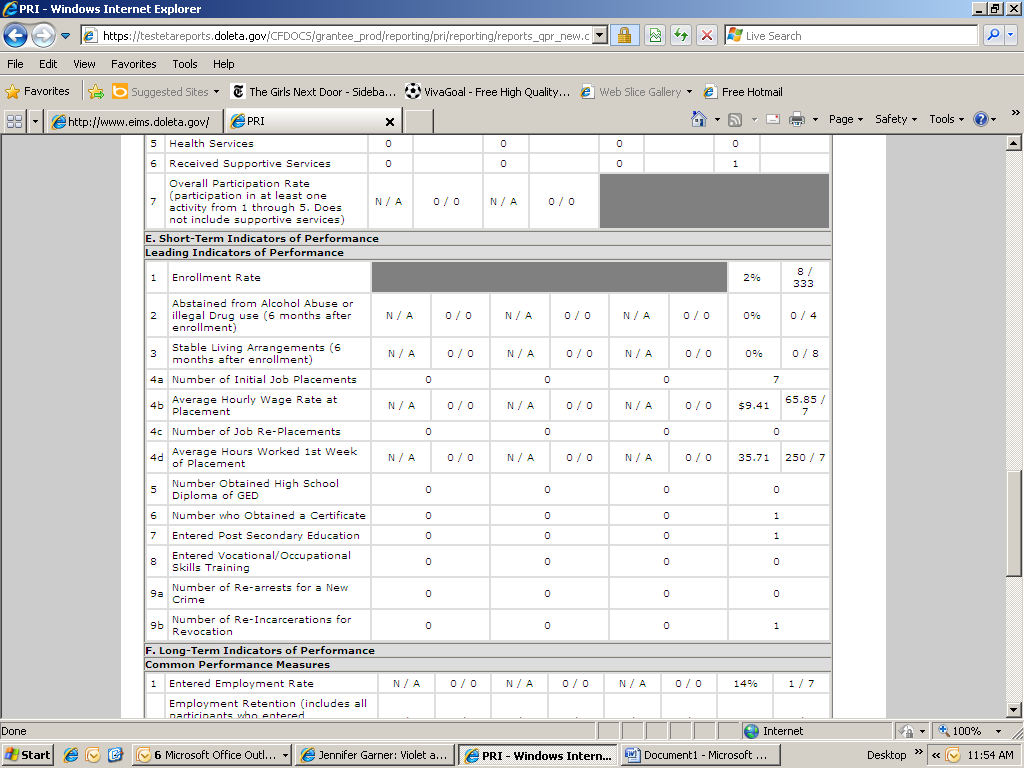Close the PRI tab

(390, 122)
